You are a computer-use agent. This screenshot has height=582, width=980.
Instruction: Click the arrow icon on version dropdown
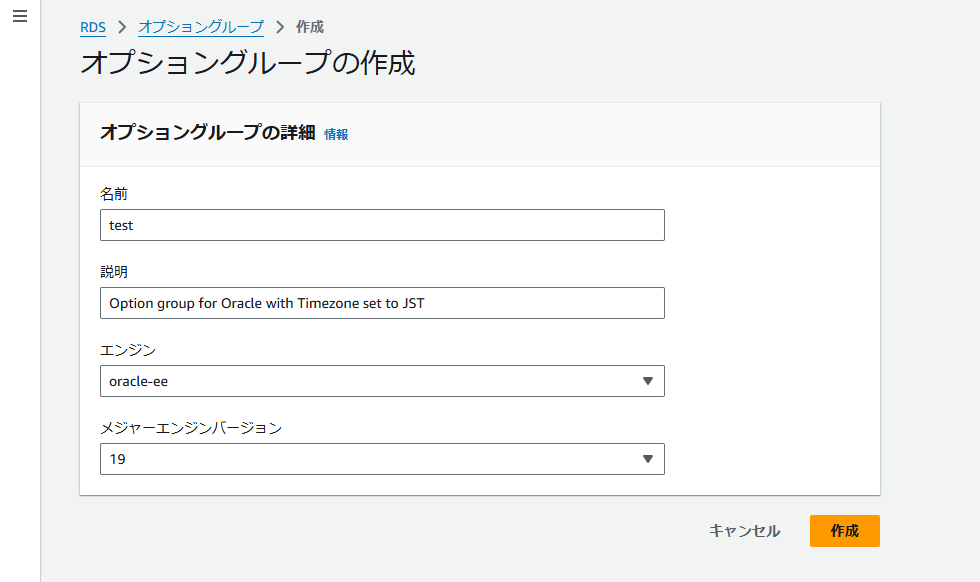[647, 459]
